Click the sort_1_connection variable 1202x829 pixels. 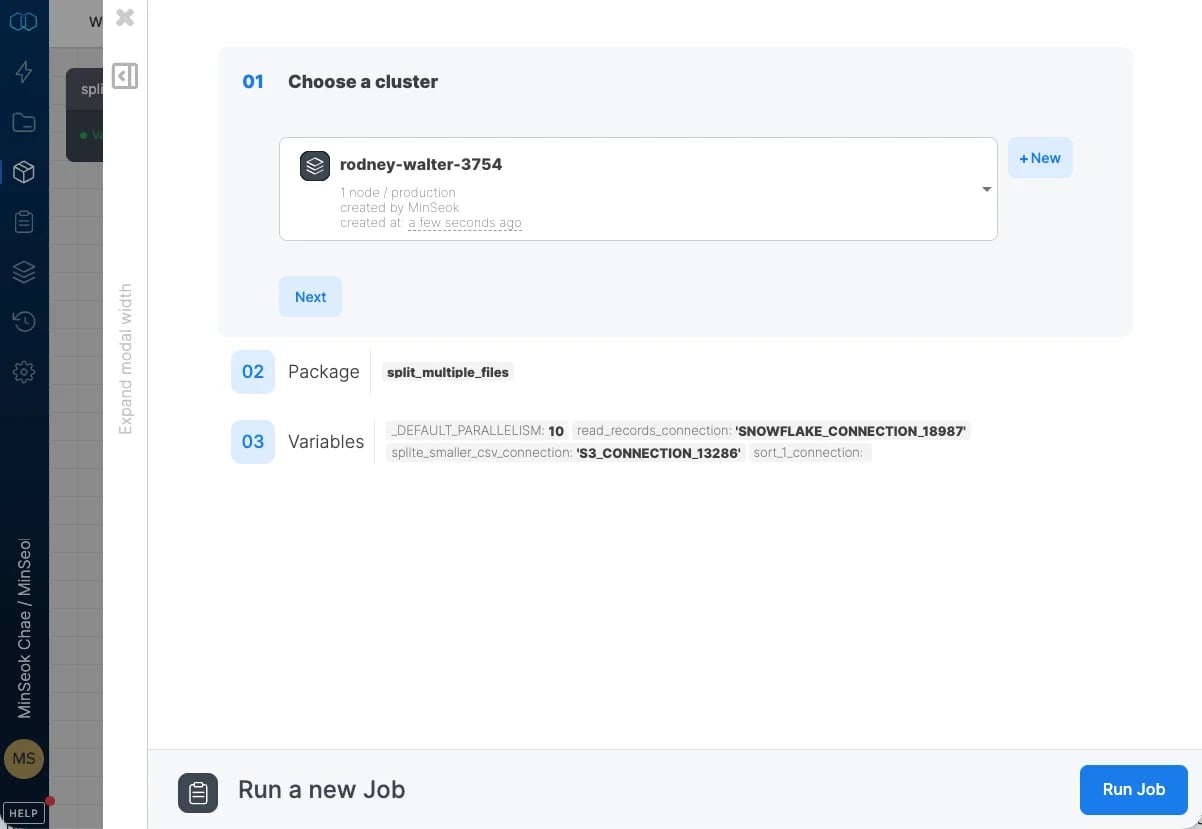coord(809,453)
